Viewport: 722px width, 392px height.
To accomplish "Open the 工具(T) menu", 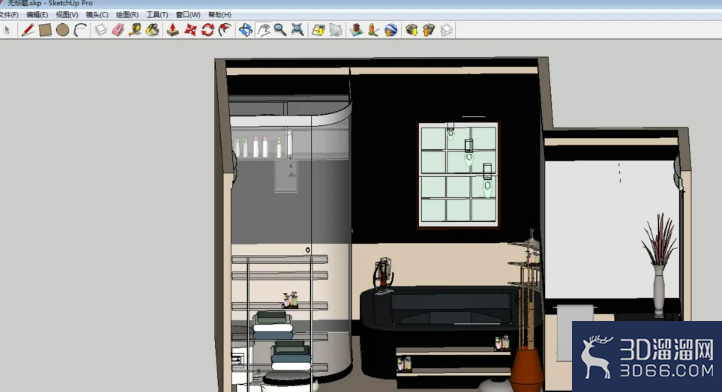I will click(x=157, y=15).
